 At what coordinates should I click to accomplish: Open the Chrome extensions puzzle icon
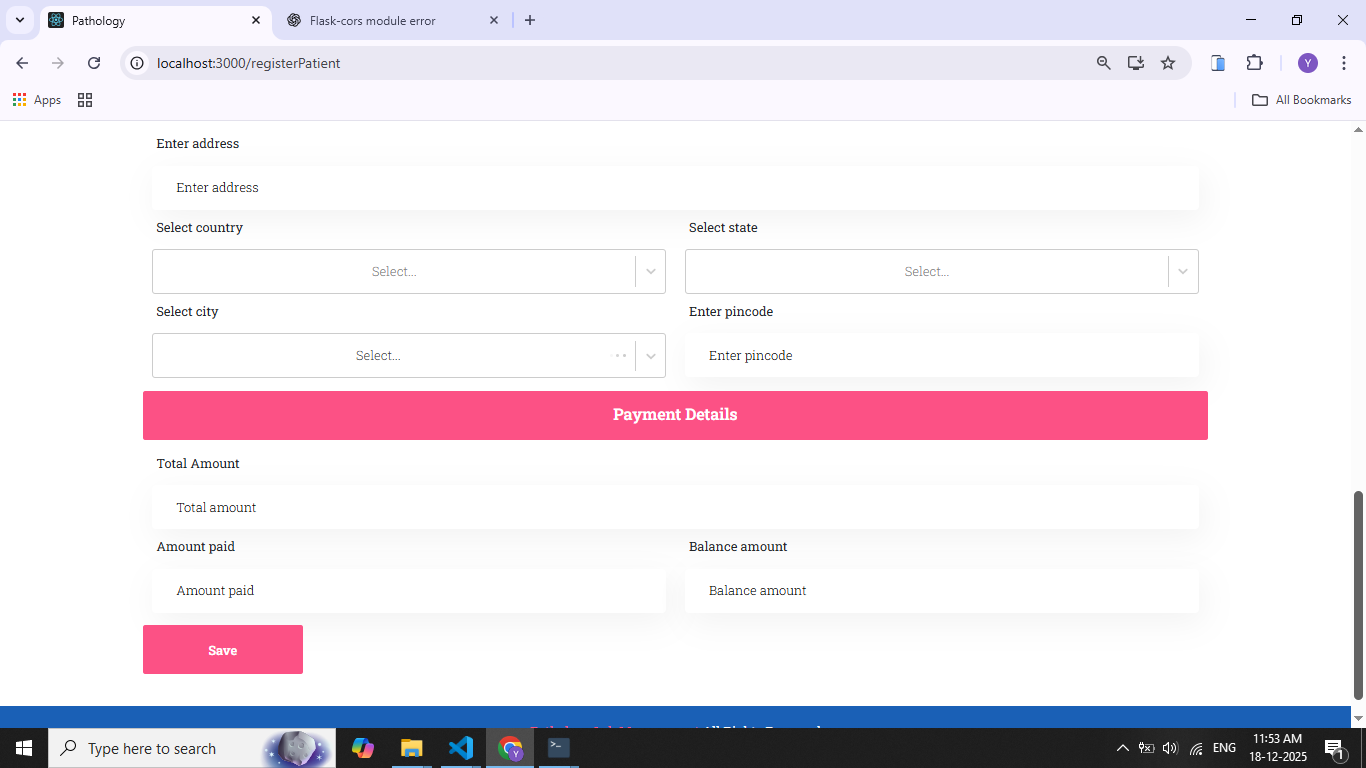[x=1254, y=63]
